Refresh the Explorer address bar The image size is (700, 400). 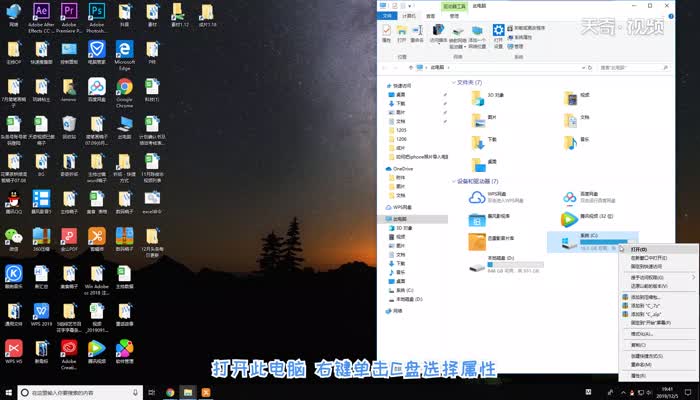[x=590, y=68]
